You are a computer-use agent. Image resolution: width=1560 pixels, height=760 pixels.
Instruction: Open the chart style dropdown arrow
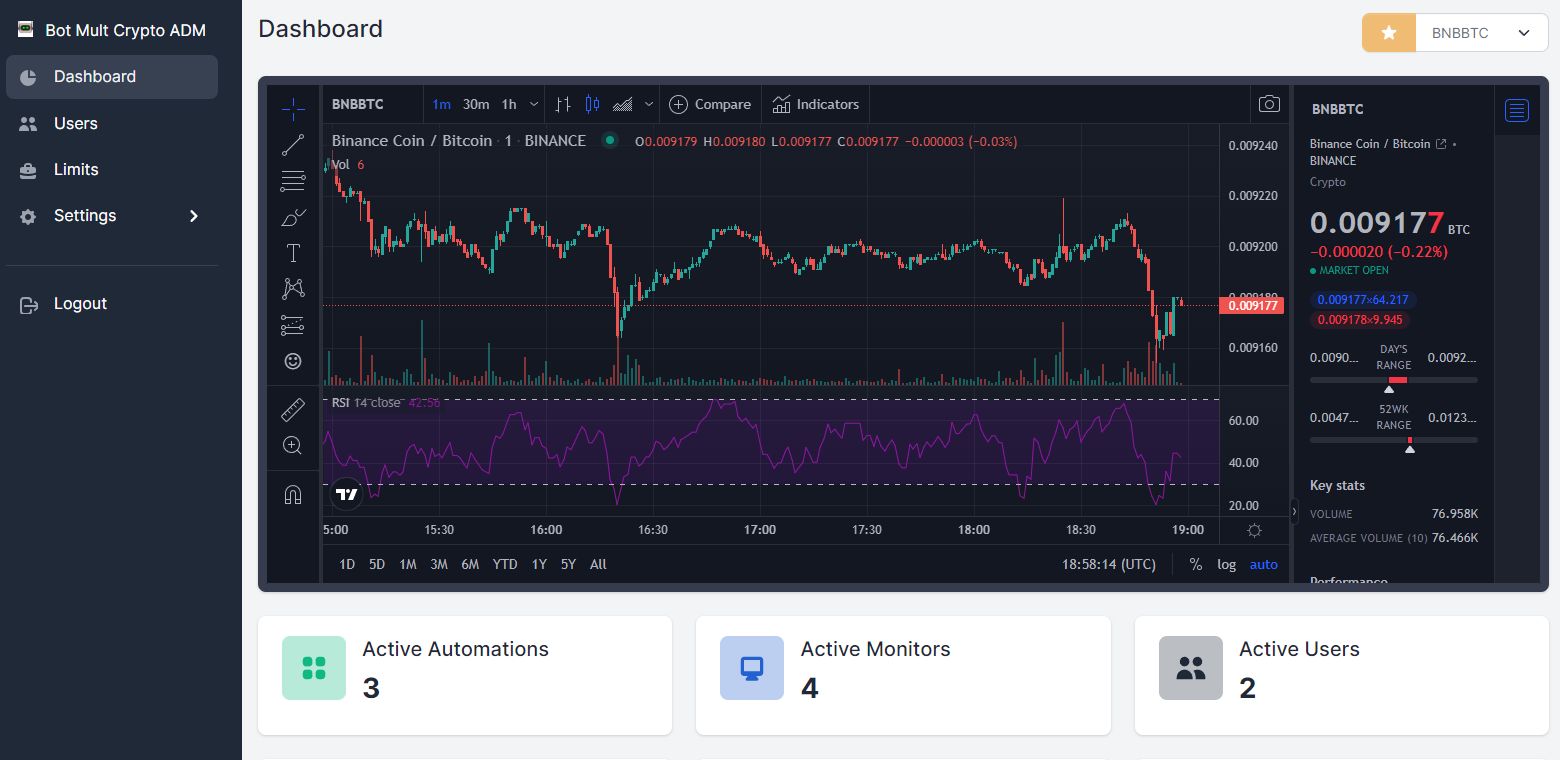[x=649, y=104]
